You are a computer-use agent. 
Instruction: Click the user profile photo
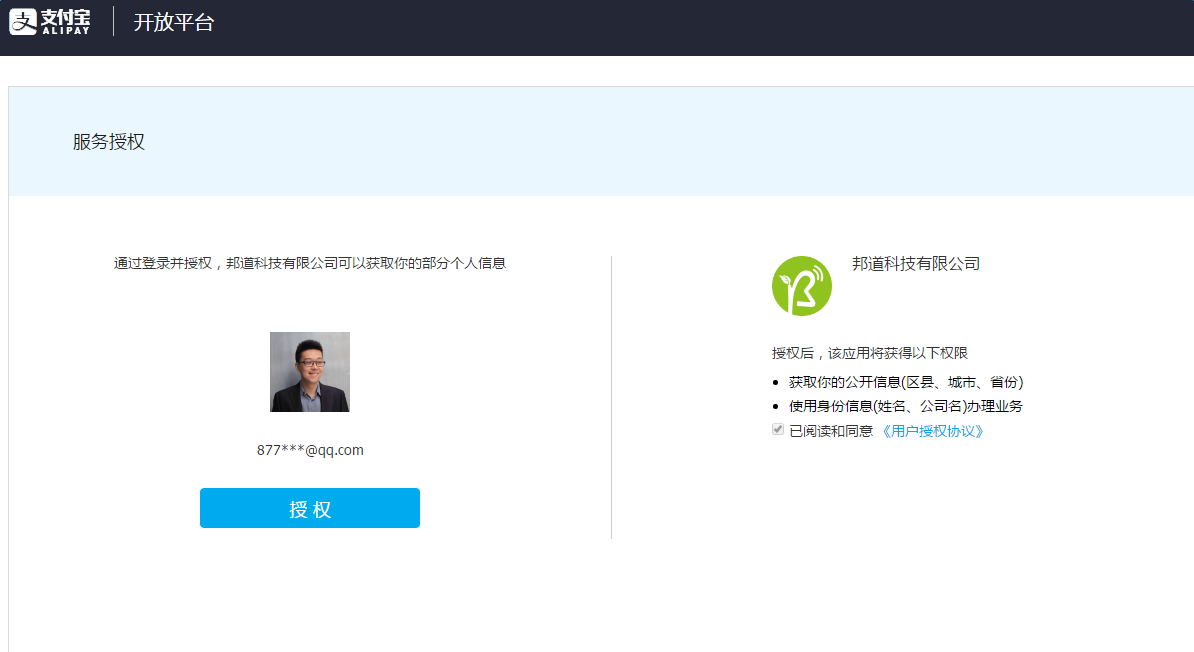click(x=310, y=372)
